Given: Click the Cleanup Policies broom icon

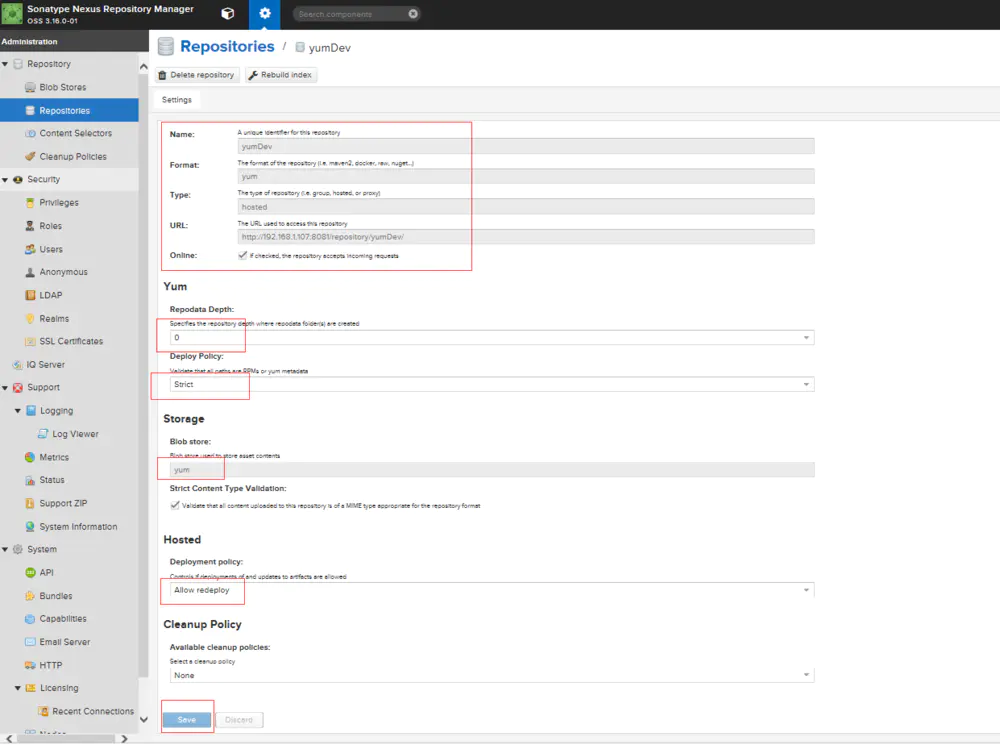Looking at the screenshot, I should click(x=30, y=156).
